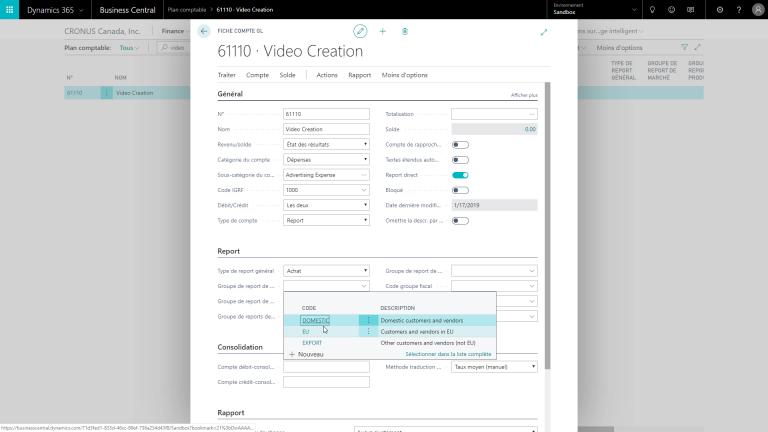768x432 pixels.
Task: Enable the Bloqué toggle
Action: (460, 190)
